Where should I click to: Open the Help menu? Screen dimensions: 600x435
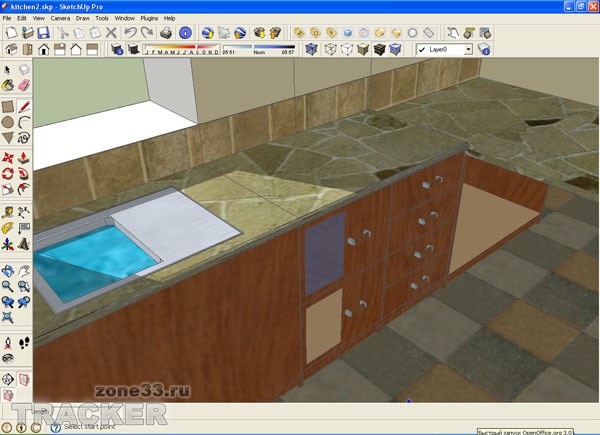tap(170, 18)
